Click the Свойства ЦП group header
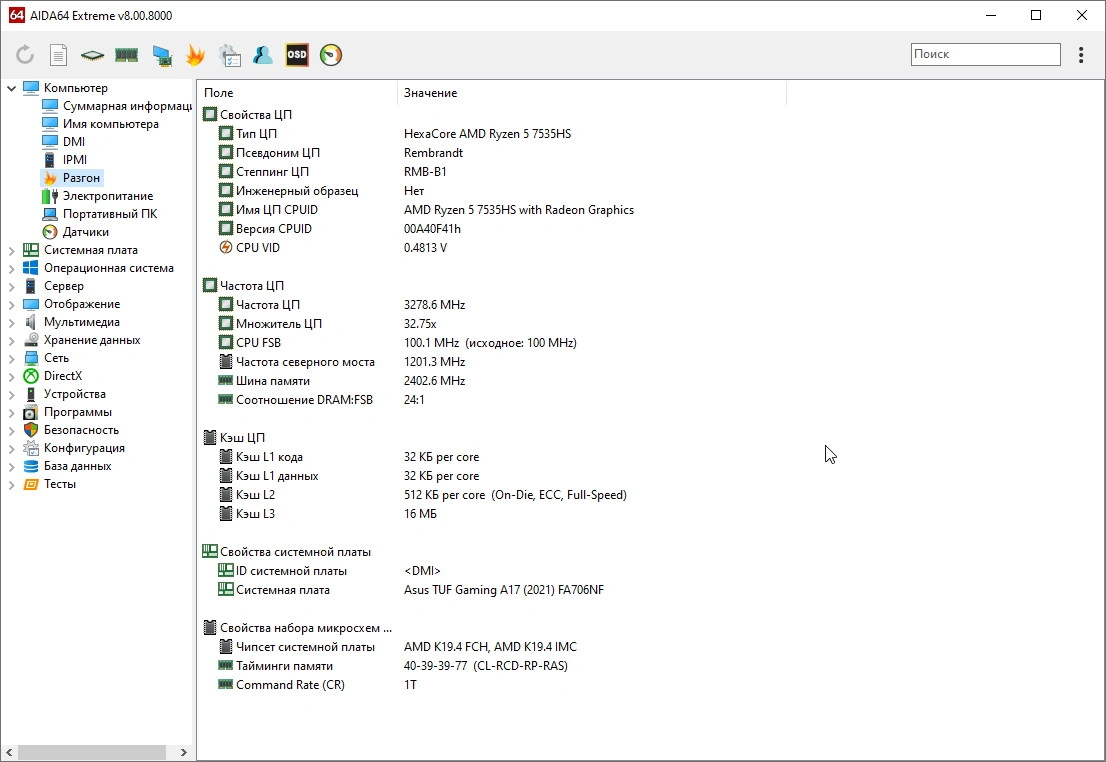Image resolution: width=1106 pixels, height=762 pixels. click(x=248, y=114)
